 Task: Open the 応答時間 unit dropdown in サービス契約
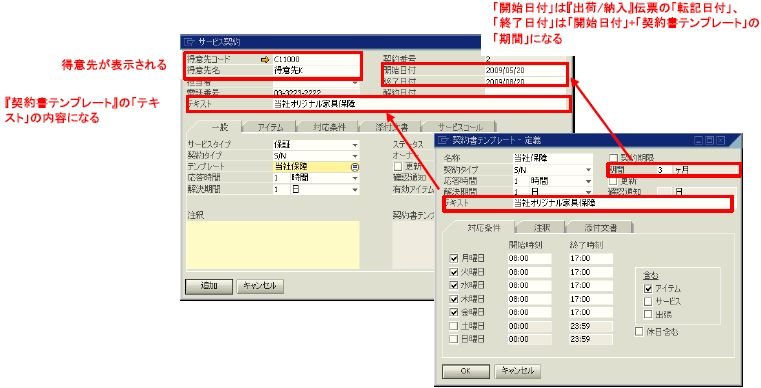(x=355, y=178)
